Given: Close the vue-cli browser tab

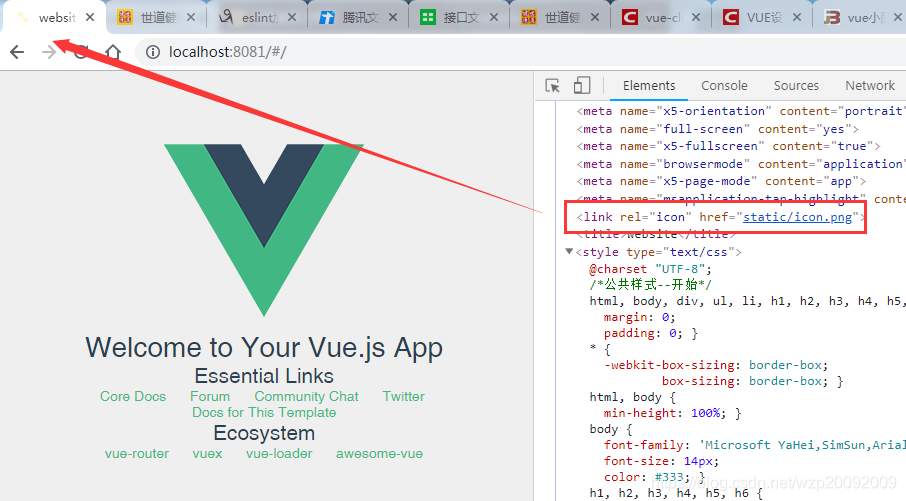Looking at the screenshot, I should [696, 17].
